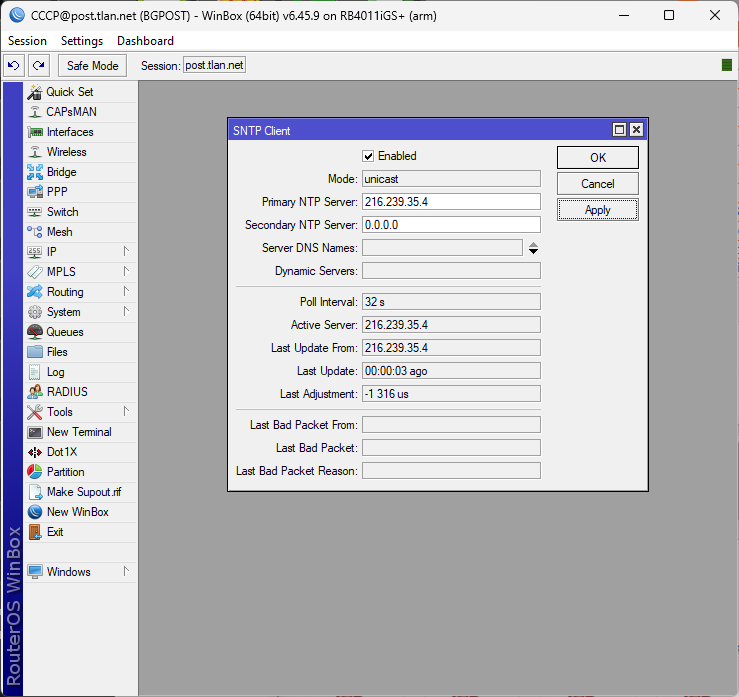739x697 pixels.
Task: Click the redo arrow icon in toolbar
Action: pyautogui.click(x=38, y=65)
